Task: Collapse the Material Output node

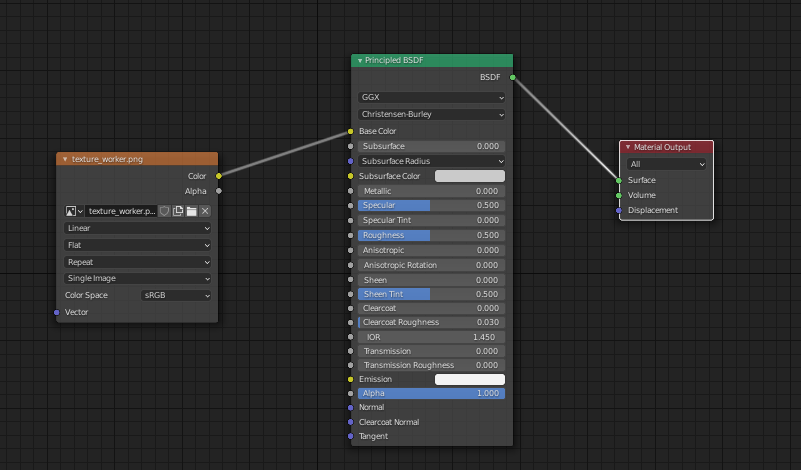Action: point(628,147)
